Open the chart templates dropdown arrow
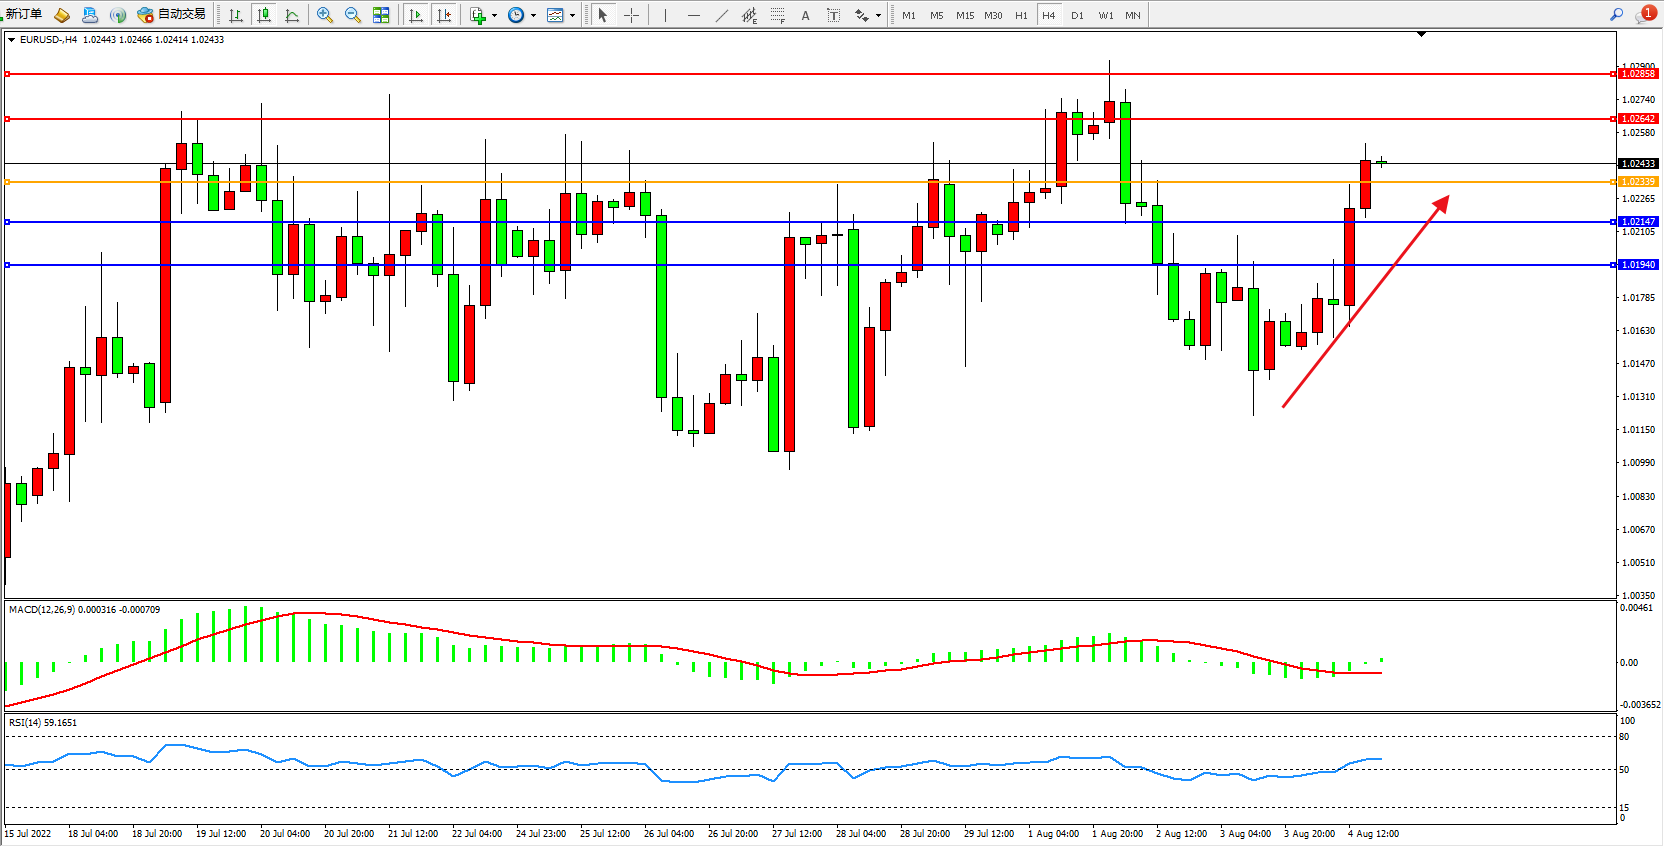The height and width of the screenshot is (847, 1664). [x=572, y=15]
